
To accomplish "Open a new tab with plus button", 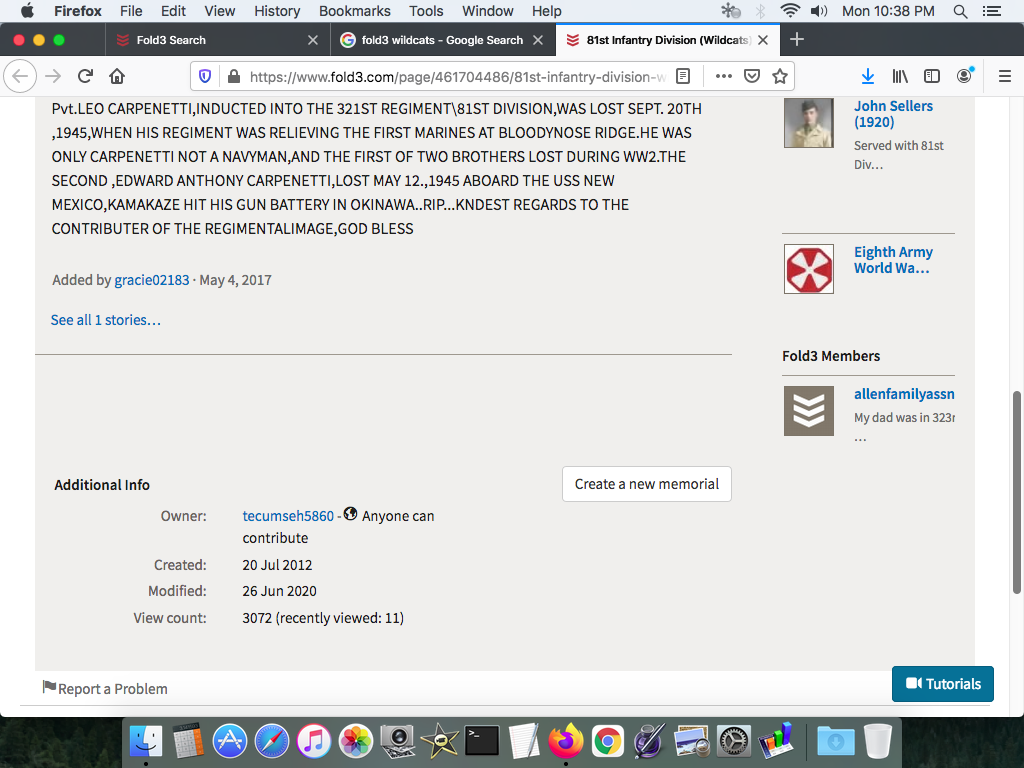I will pyautogui.click(x=797, y=40).
